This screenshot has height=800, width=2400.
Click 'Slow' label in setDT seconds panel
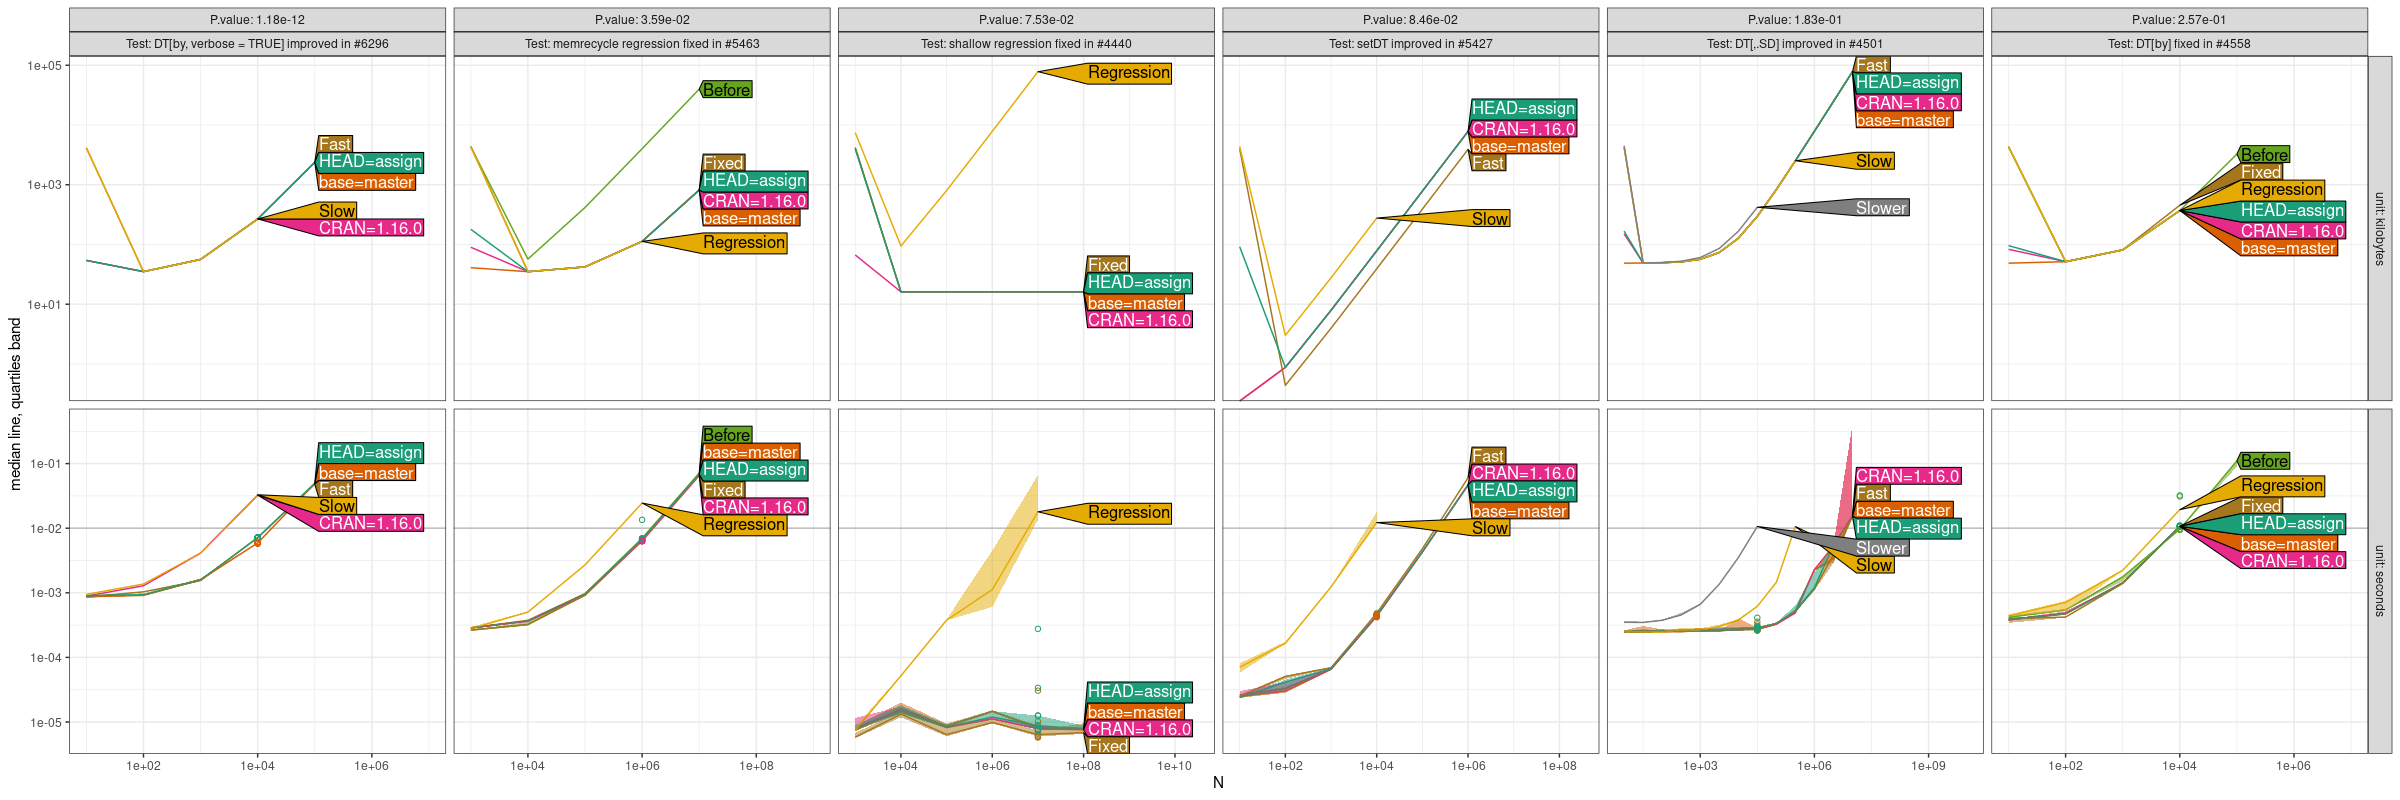tap(1490, 528)
